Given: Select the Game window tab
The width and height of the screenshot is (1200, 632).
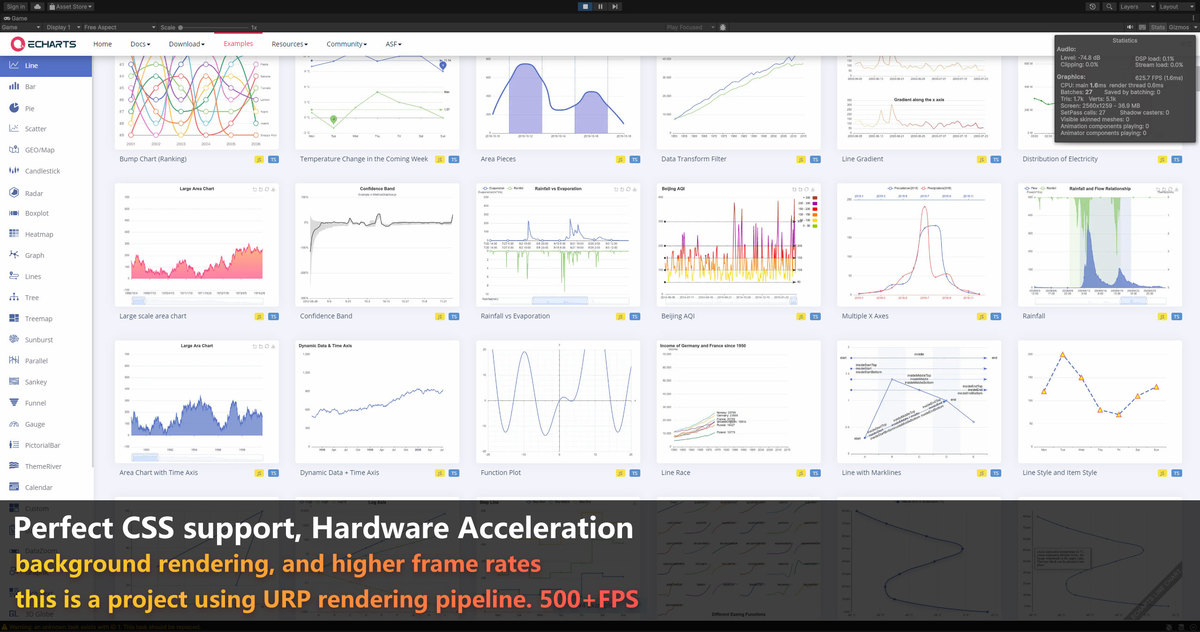Looking at the screenshot, I should (x=15, y=18).
